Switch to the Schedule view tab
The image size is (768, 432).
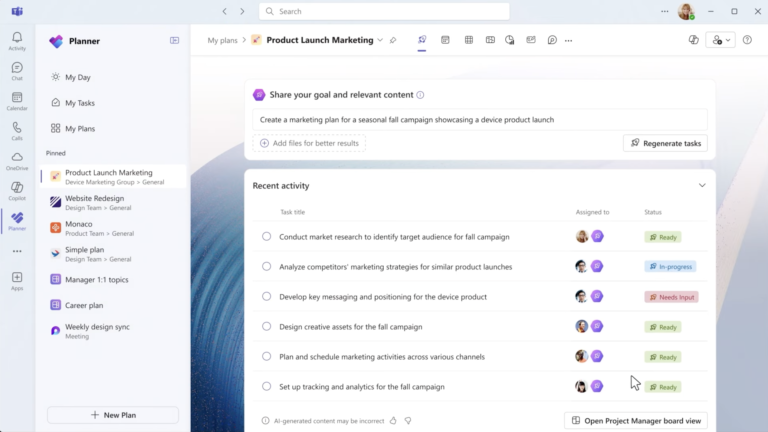(x=445, y=40)
